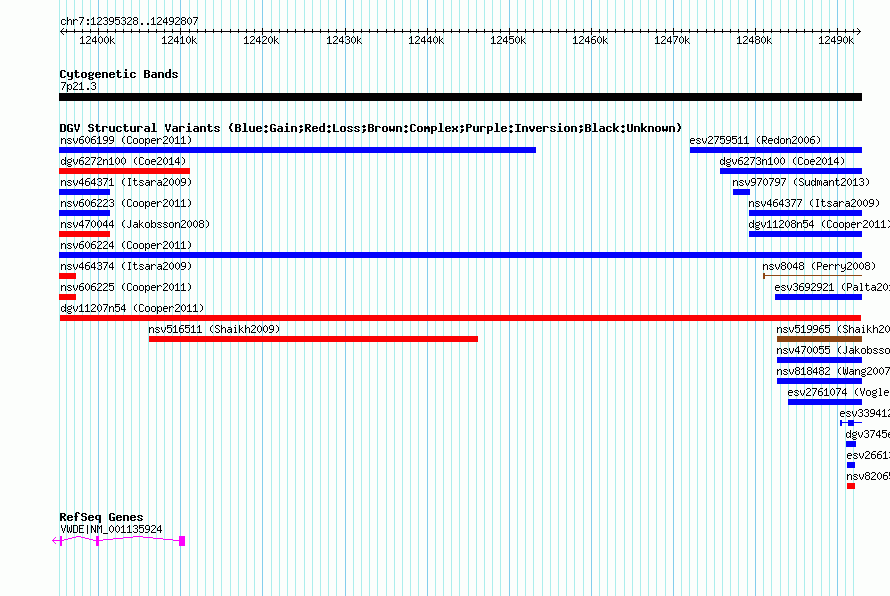Image resolution: width=890 pixels, height=596 pixels.
Task: Click nsv470044 (Jakobsson2008) label
Action: (135, 224)
